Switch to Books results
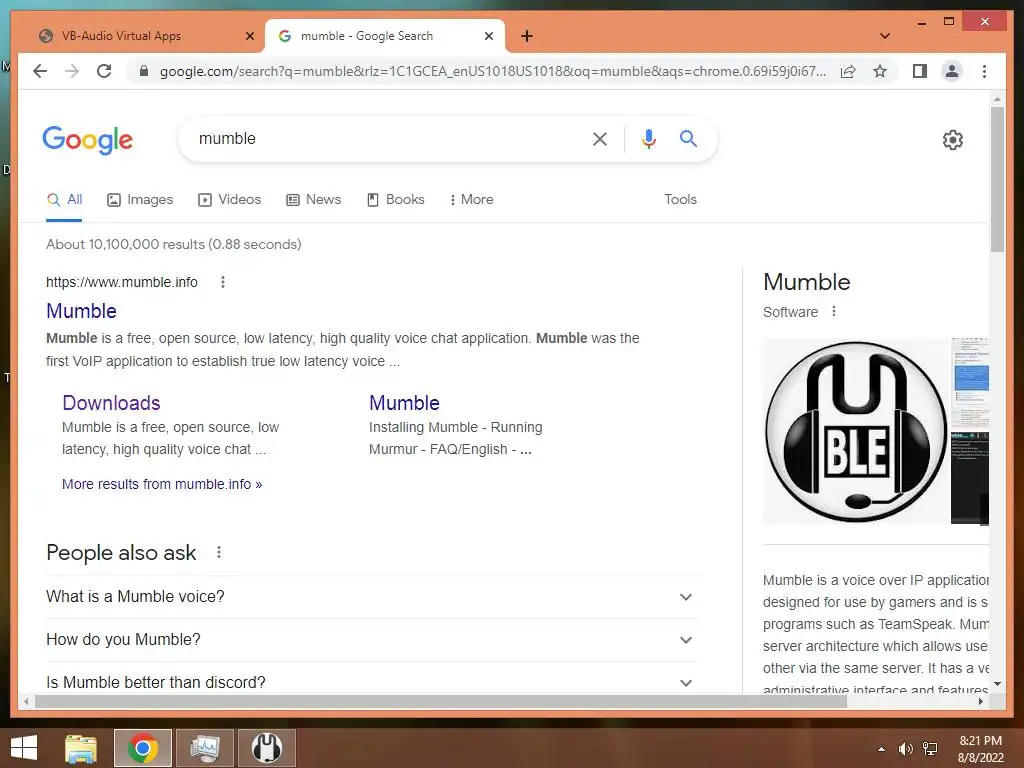This screenshot has height=768, width=1024. (x=396, y=200)
